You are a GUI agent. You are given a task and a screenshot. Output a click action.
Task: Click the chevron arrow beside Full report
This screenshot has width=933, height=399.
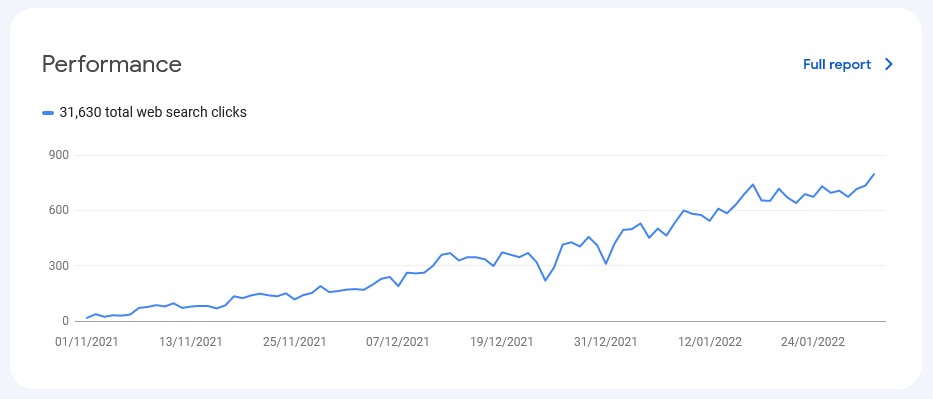(889, 64)
